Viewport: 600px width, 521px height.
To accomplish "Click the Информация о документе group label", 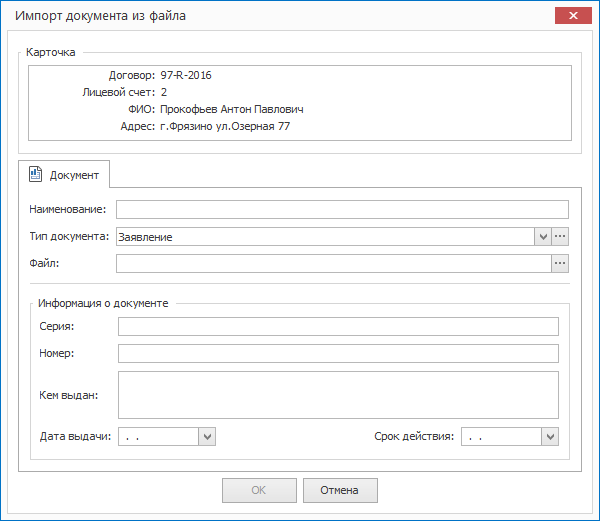I will (103, 303).
